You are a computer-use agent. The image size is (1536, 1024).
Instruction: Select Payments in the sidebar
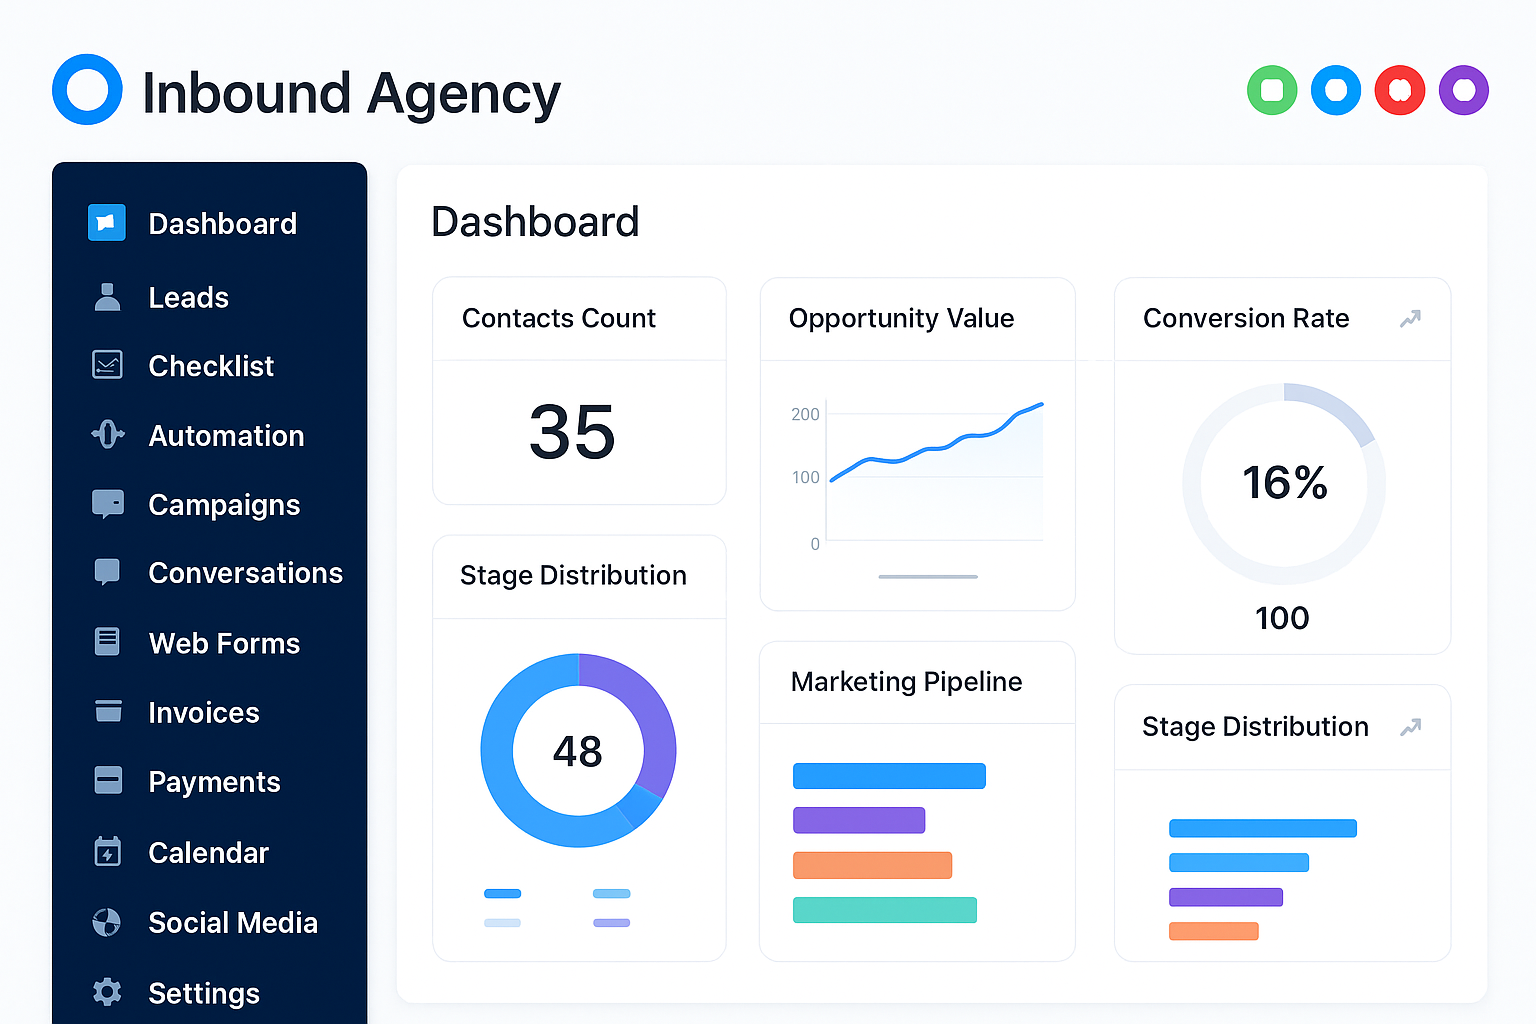pos(214,782)
